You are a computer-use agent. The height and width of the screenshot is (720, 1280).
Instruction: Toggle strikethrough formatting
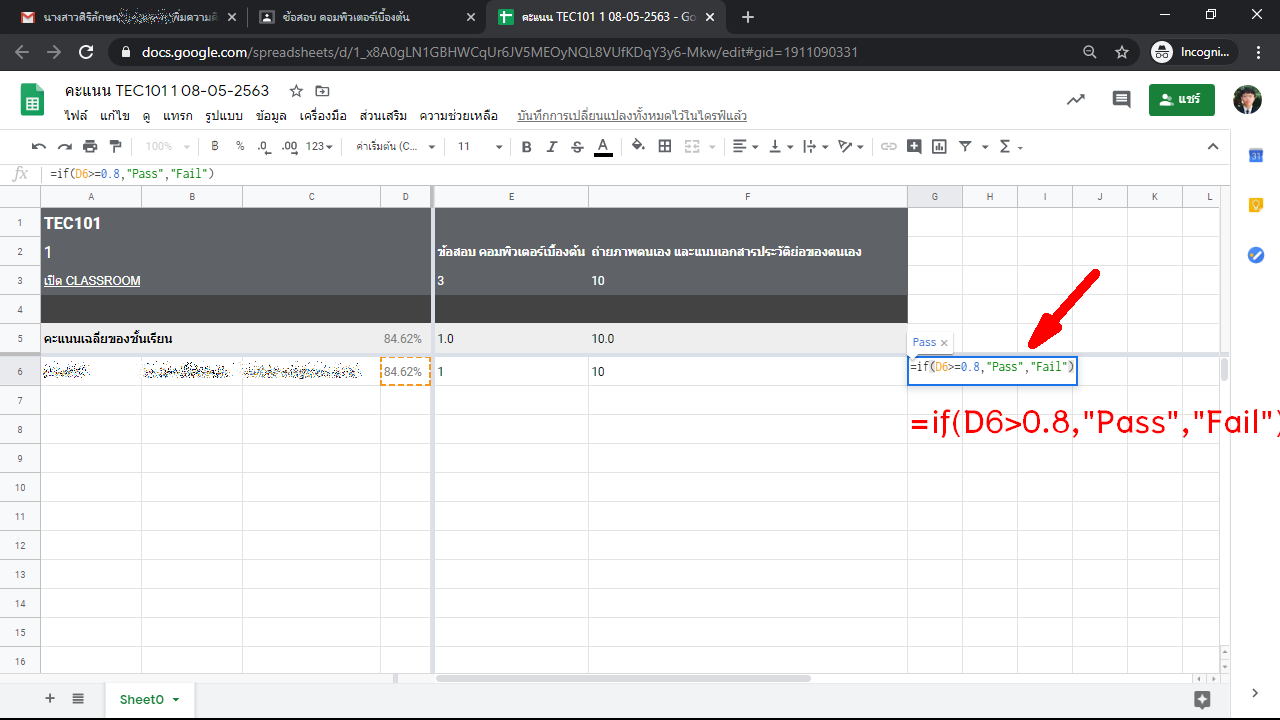pos(577,147)
